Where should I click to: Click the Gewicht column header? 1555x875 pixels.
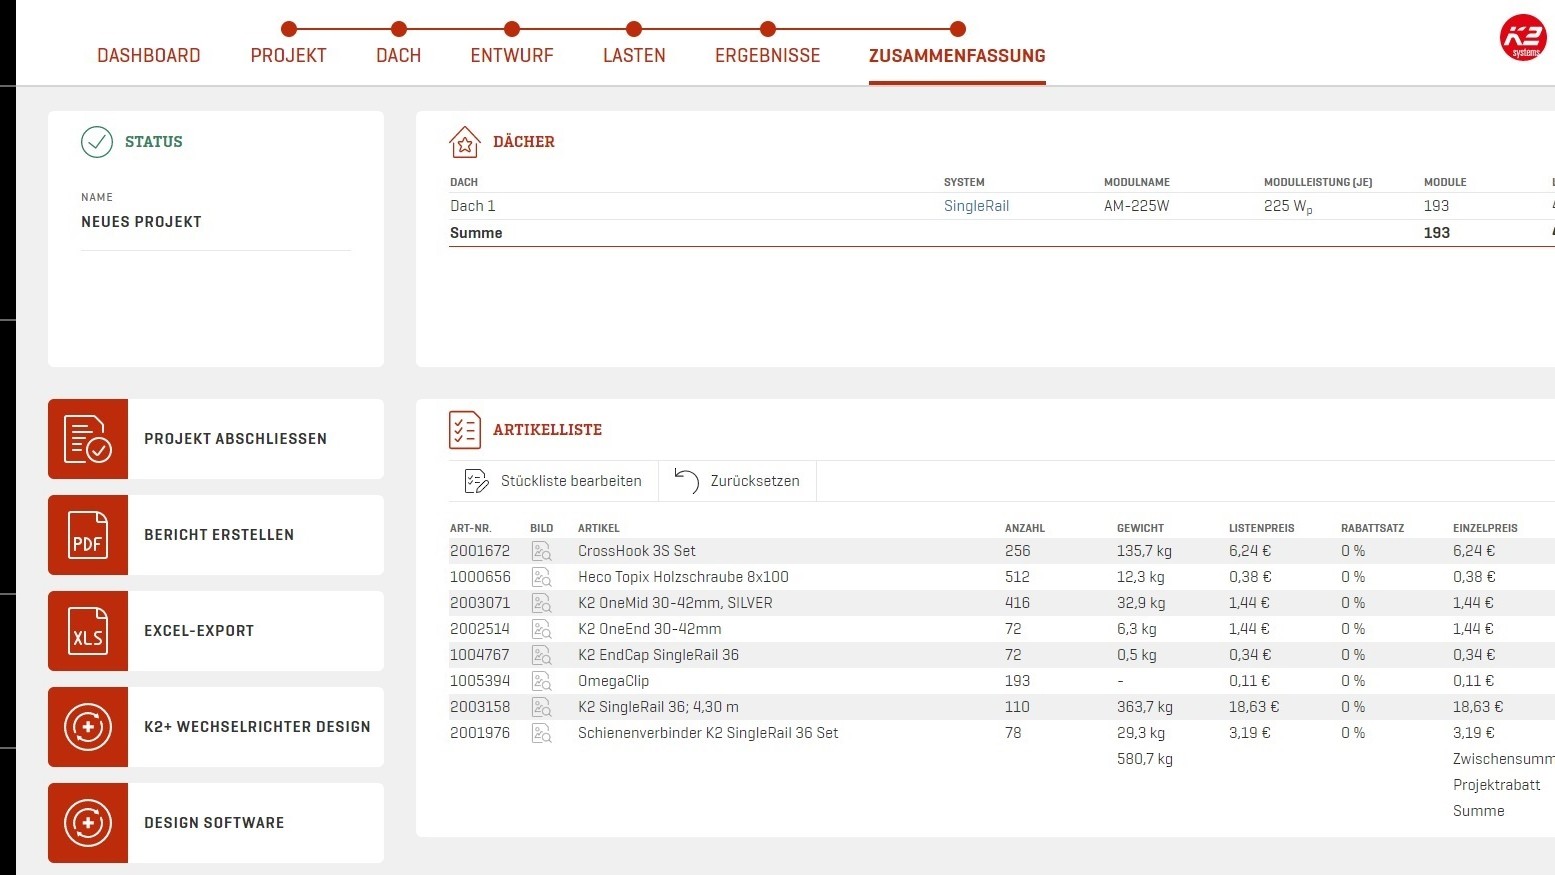pyautogui.click(x=1140, y=528)
